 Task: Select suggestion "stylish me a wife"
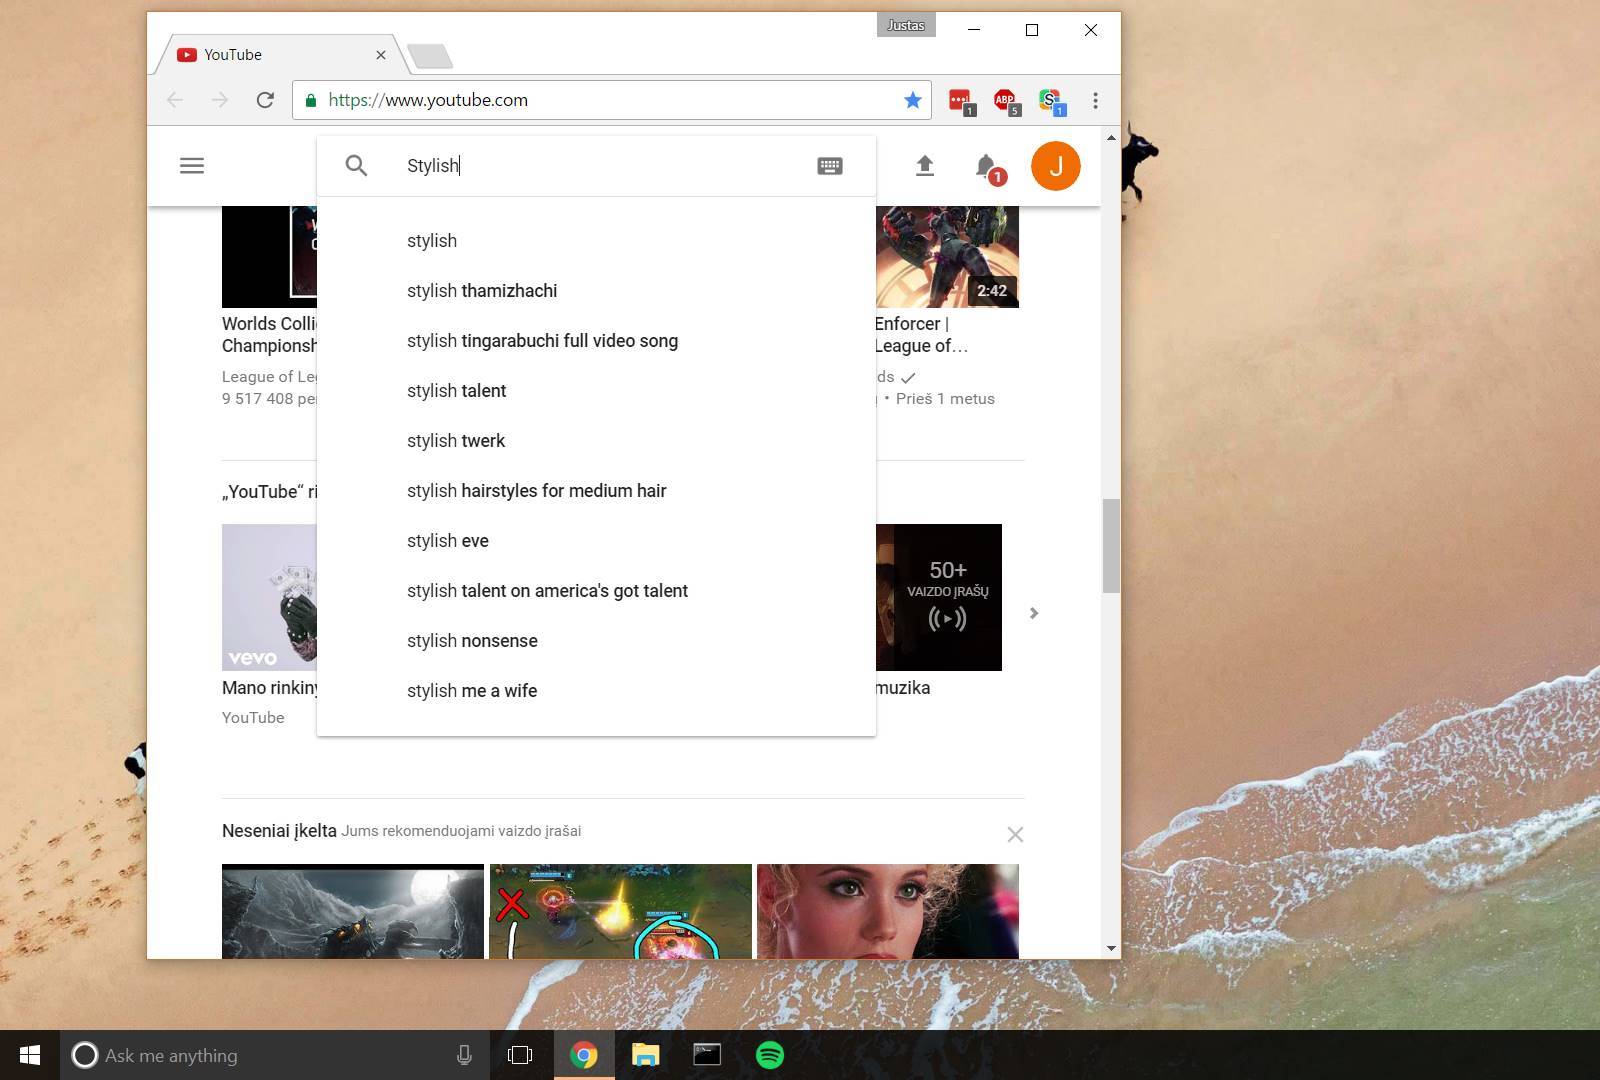coord(596,691)
